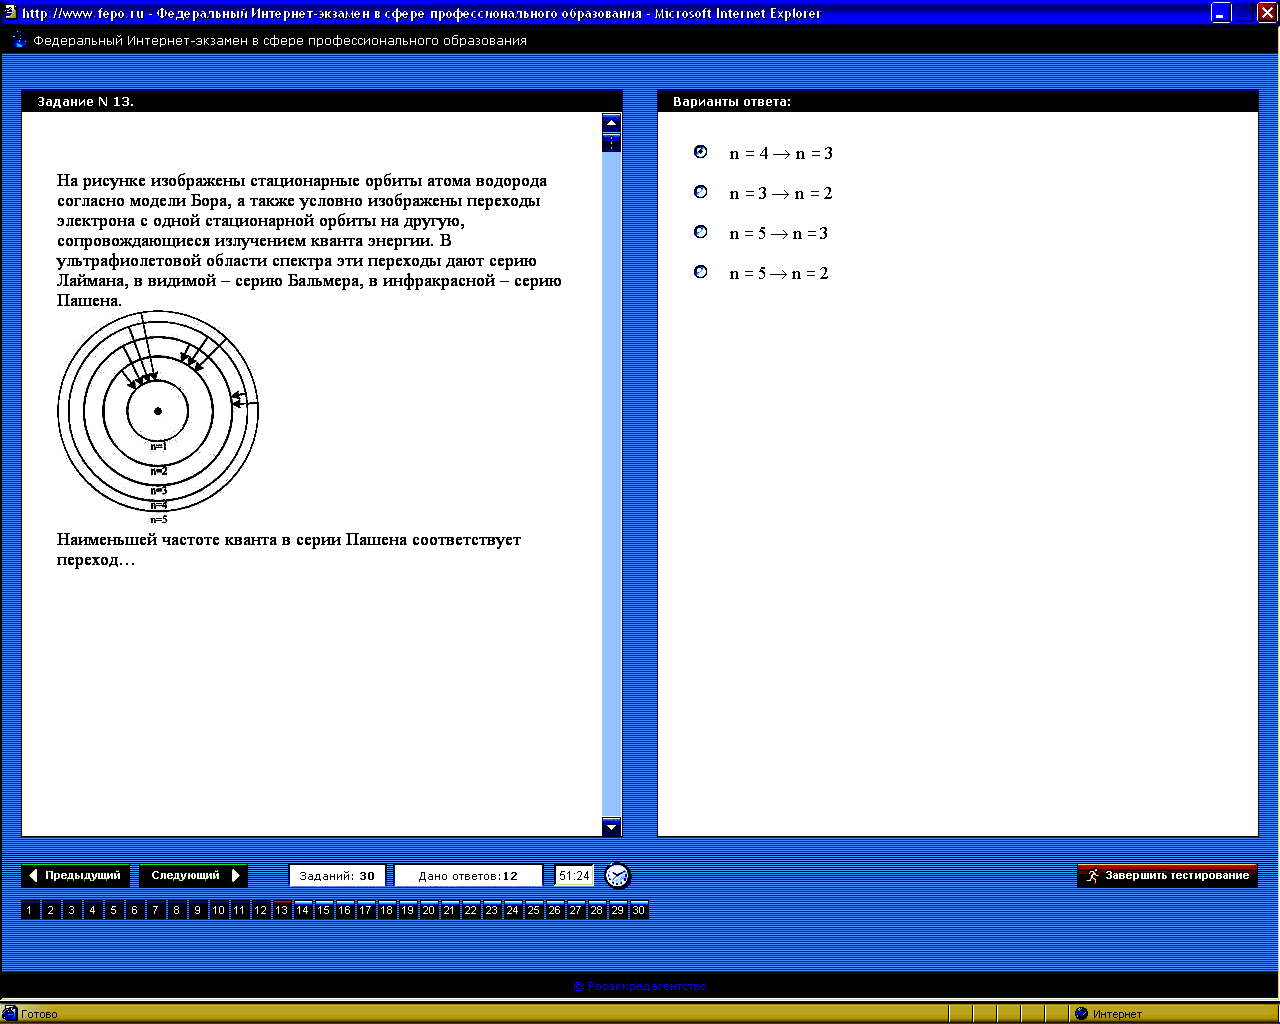Viewport: 1280px width, 1024px height.
Task: Jump to question 24
Action: (x=512, y=910)
